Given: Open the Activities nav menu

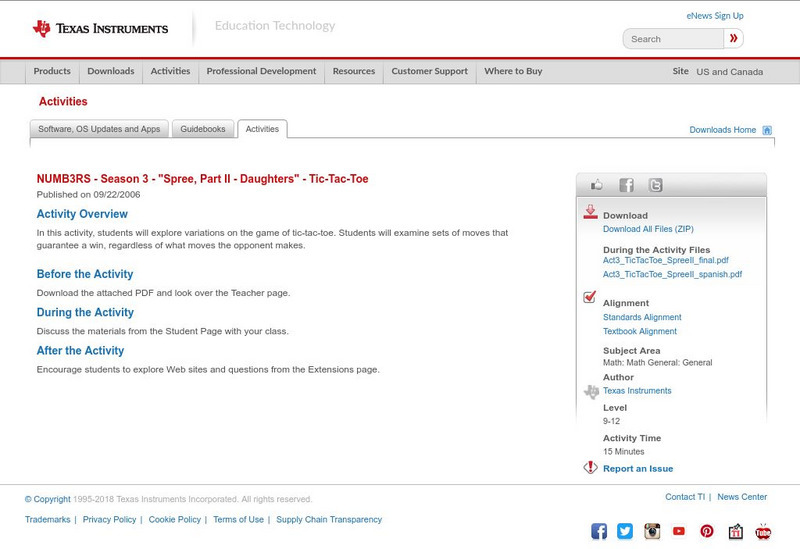Looking at the screenshot, I should pos(170,71).
